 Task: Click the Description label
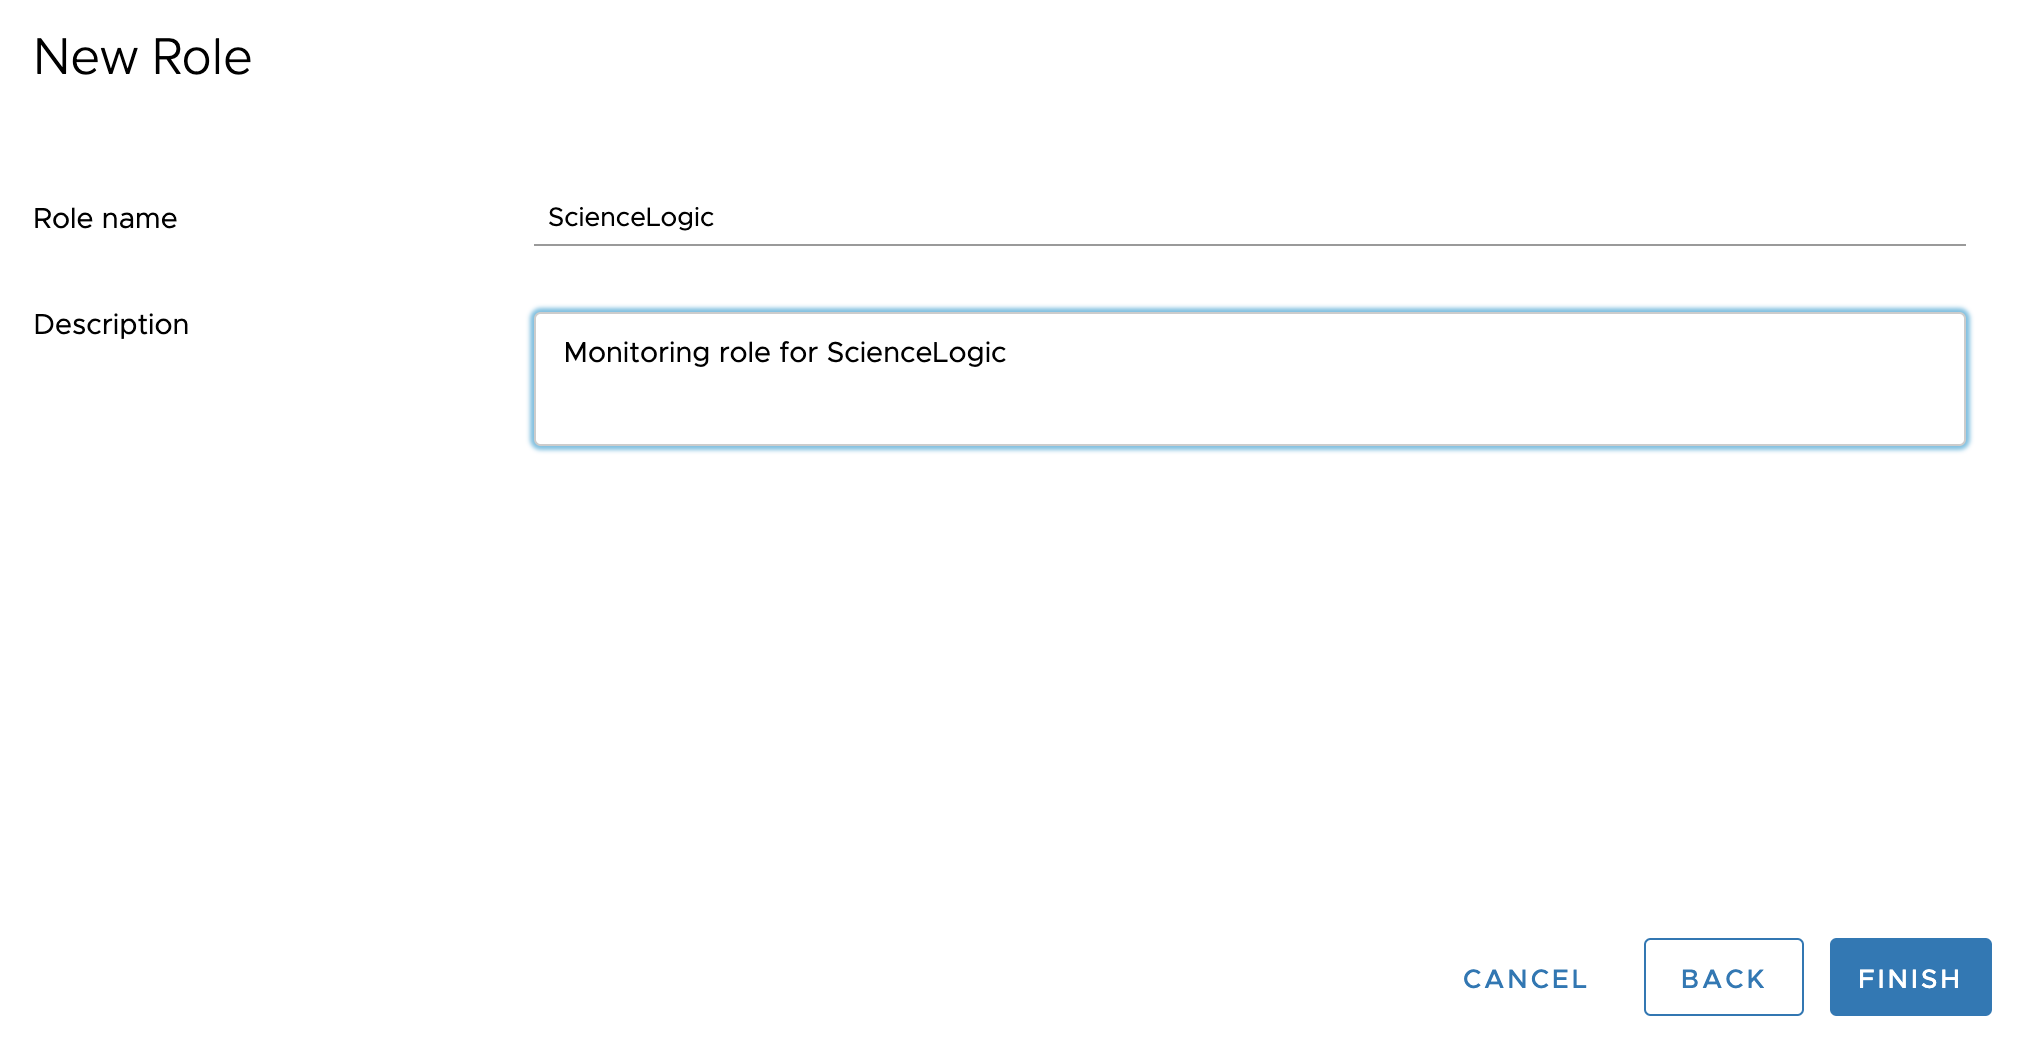(111, 324)
